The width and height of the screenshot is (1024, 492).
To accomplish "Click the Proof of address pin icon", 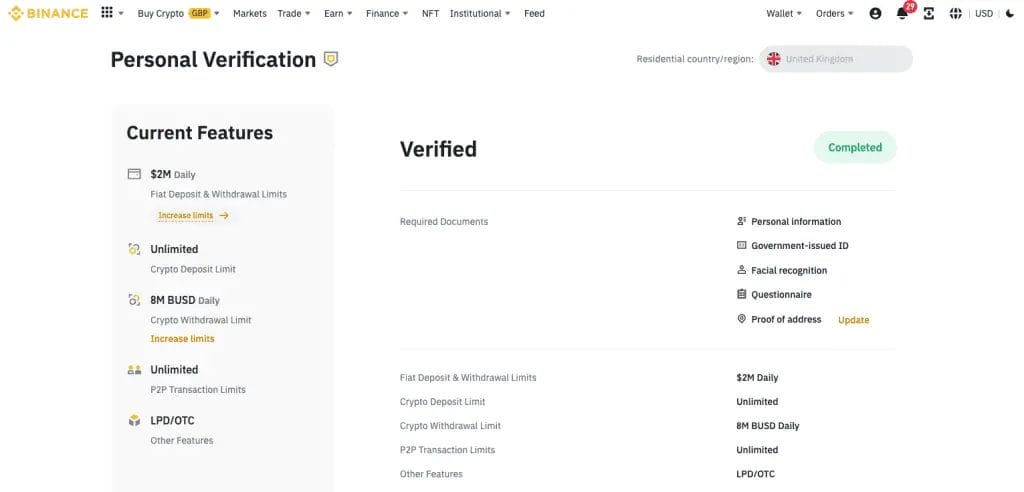I will 741,319.
